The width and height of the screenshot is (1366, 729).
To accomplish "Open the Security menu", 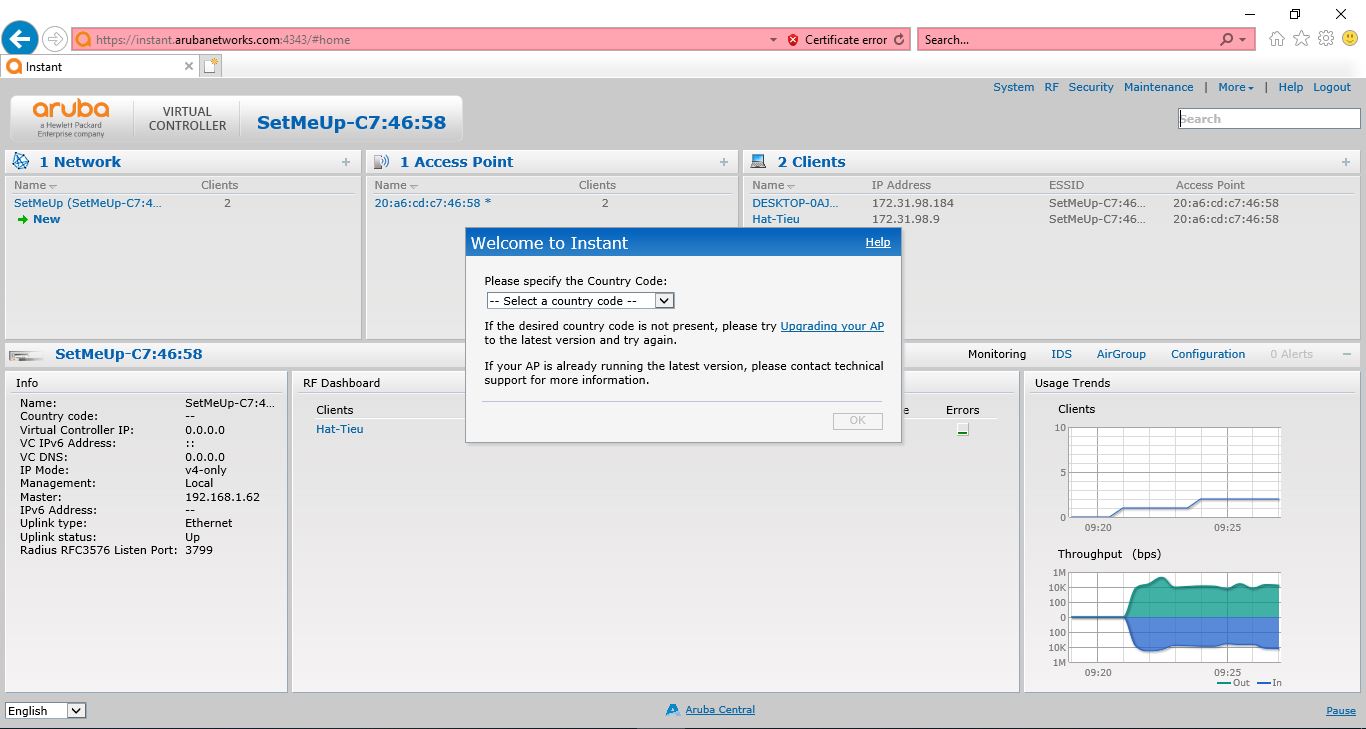I will pos(1090,87).
